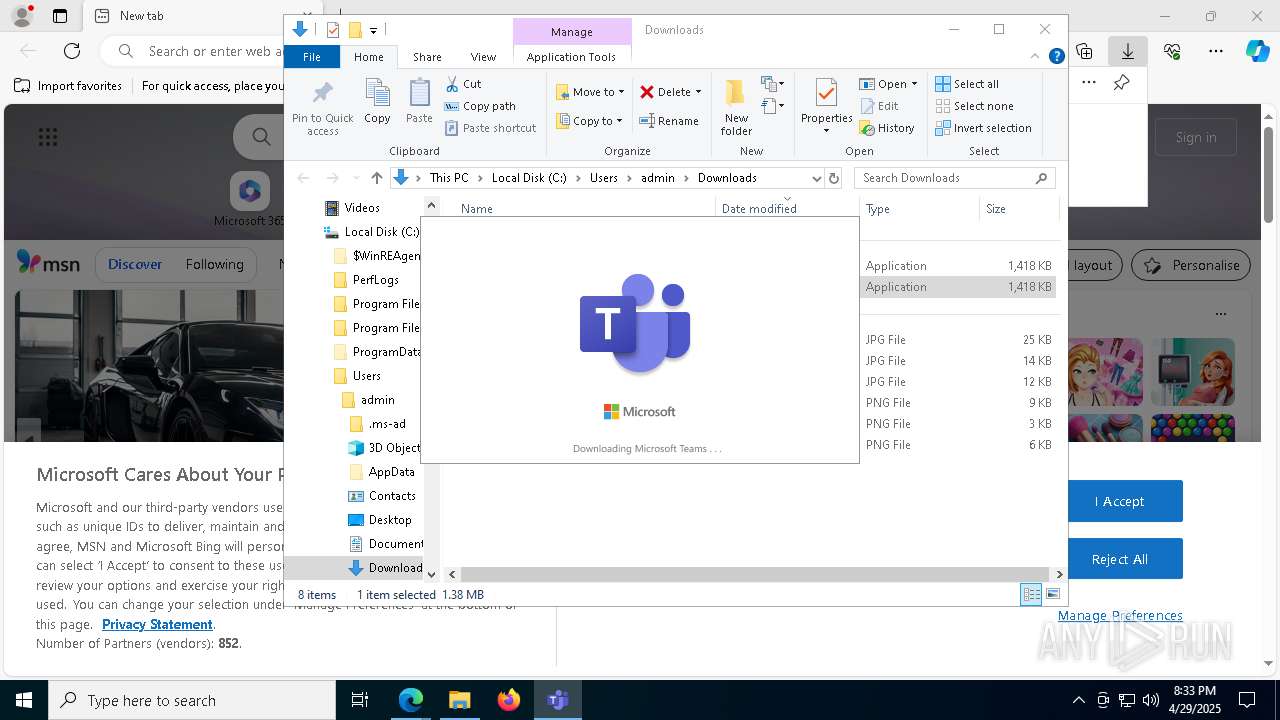Viewport: 1280px width, 720px height.
Task: Click the Type here to search box
Action: pos(192,700)
